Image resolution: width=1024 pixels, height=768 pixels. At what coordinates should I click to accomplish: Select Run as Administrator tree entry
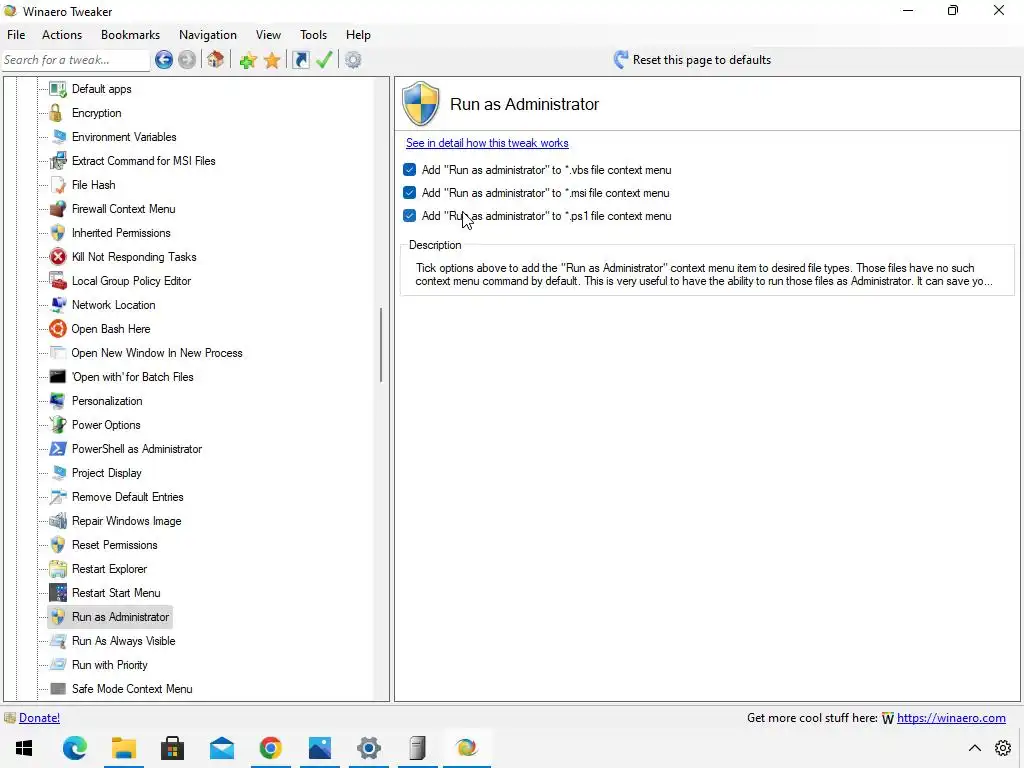[x=120, y=617]
